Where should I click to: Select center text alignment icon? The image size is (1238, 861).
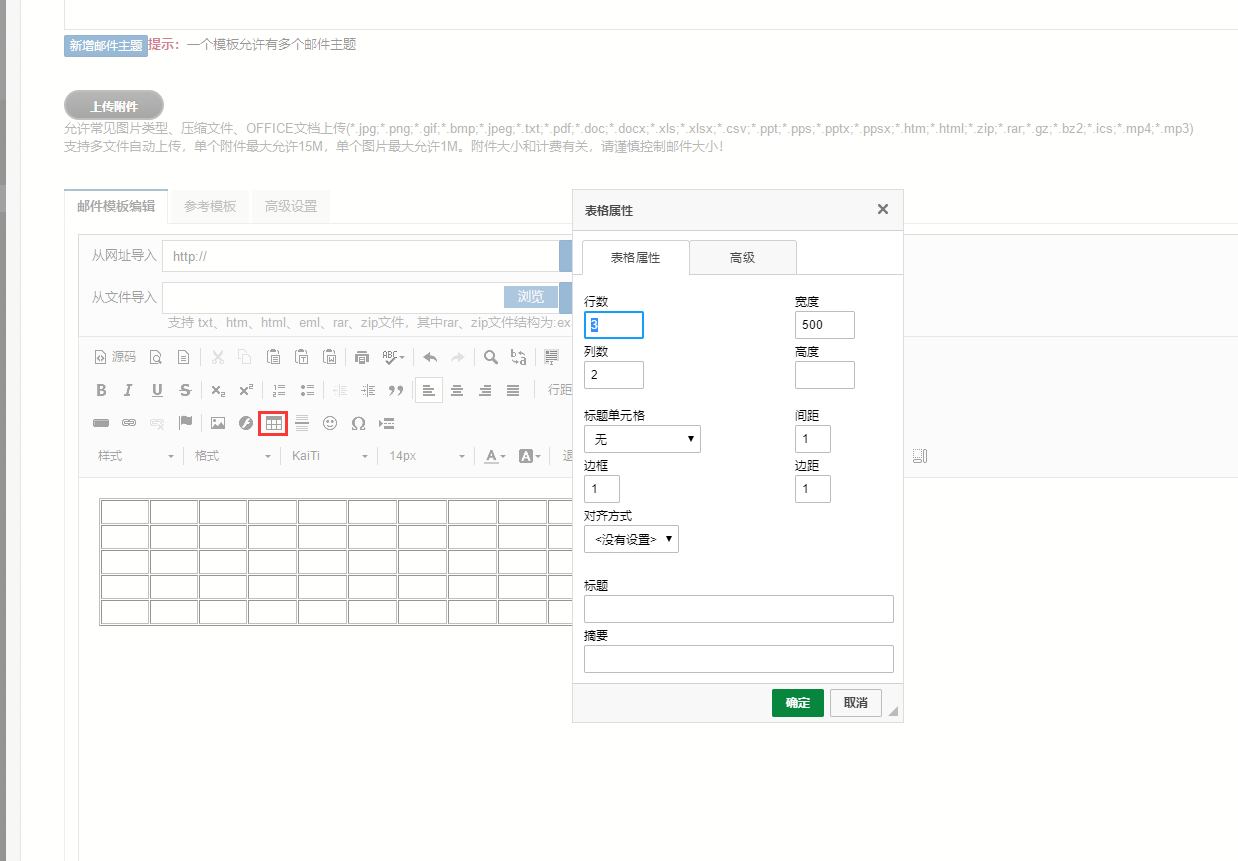pos(457,390)
